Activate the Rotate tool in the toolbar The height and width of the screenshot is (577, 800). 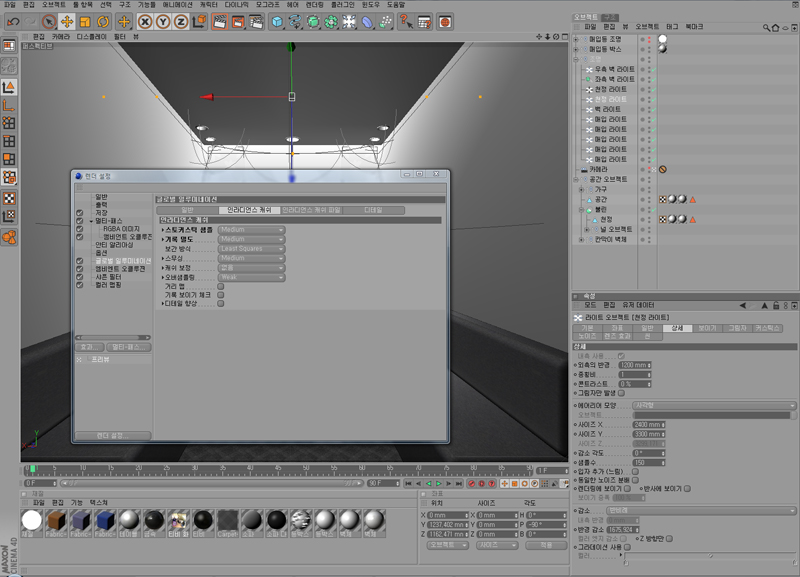(103, 21)
